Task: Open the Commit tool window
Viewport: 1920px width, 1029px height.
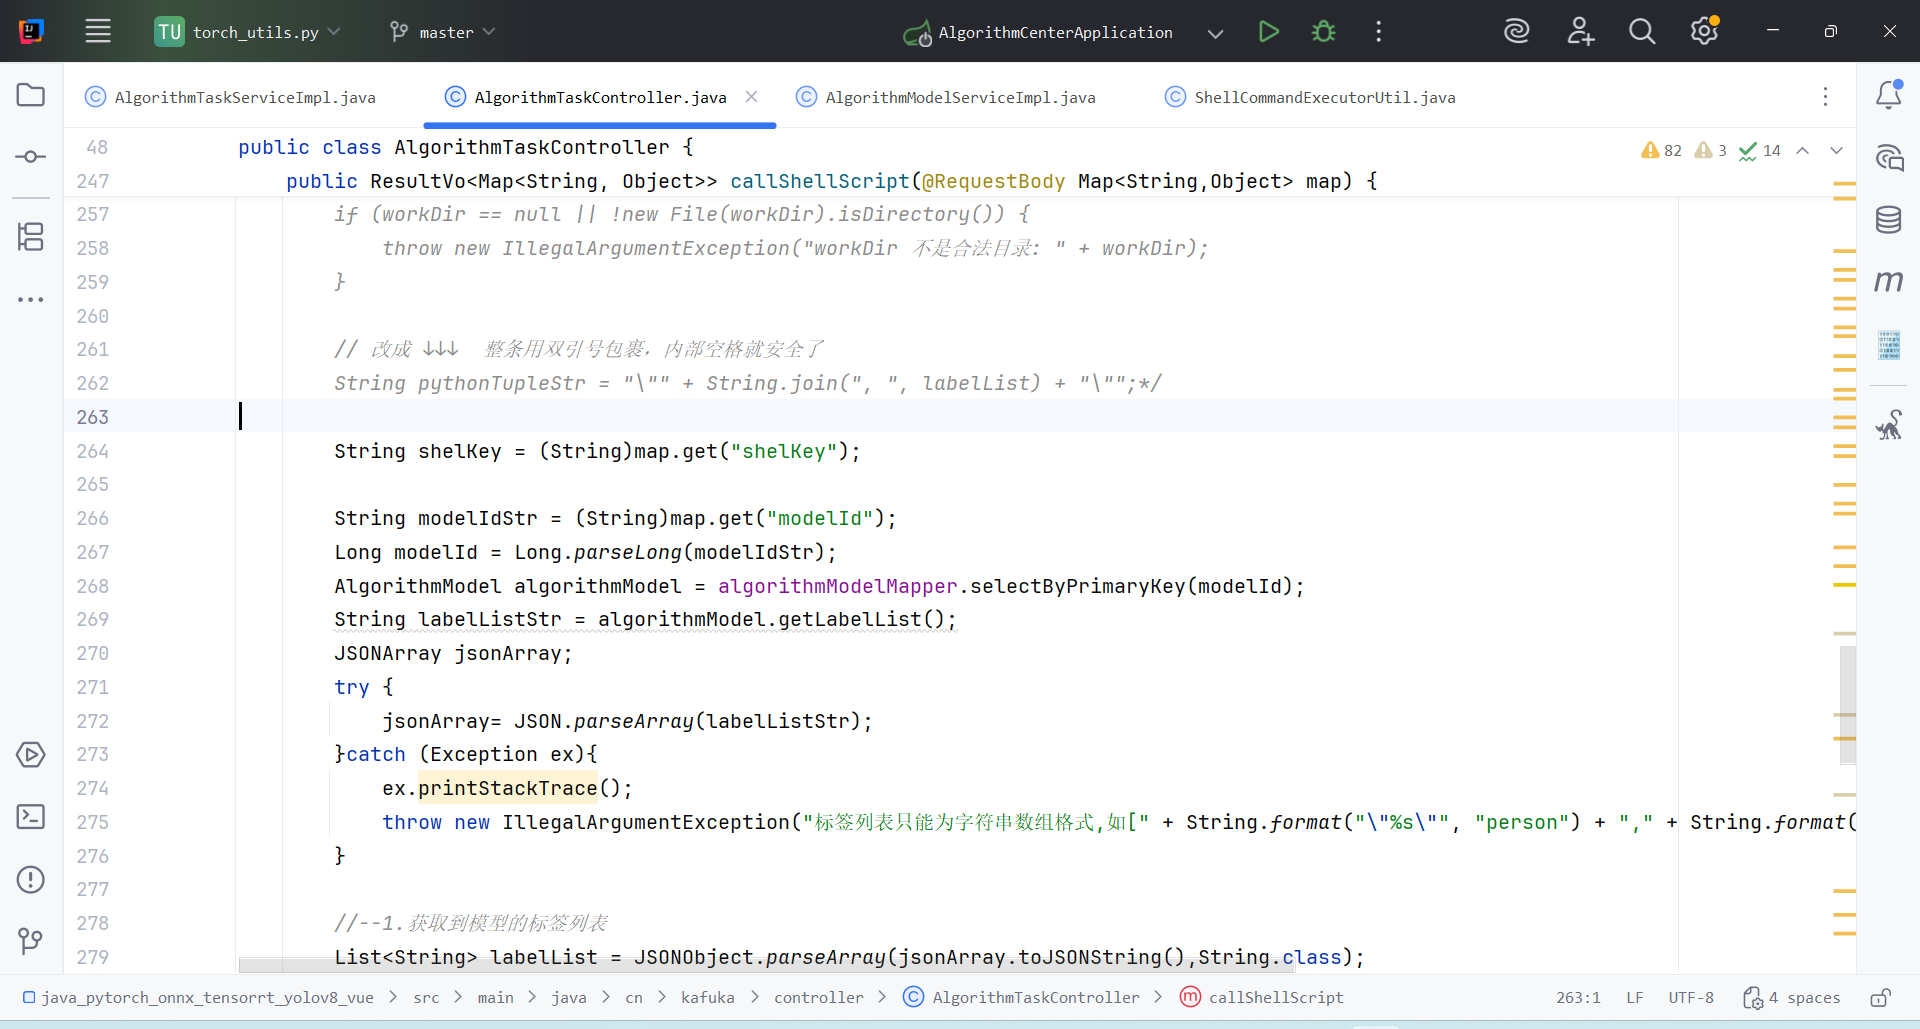Action: click(x=31, y=157)
